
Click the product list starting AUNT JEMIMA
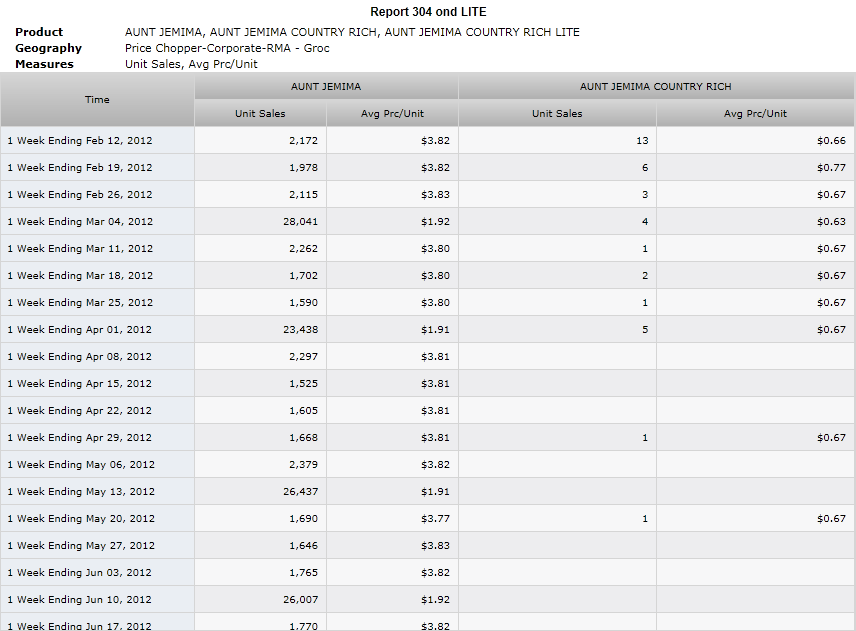pos(352,32)
